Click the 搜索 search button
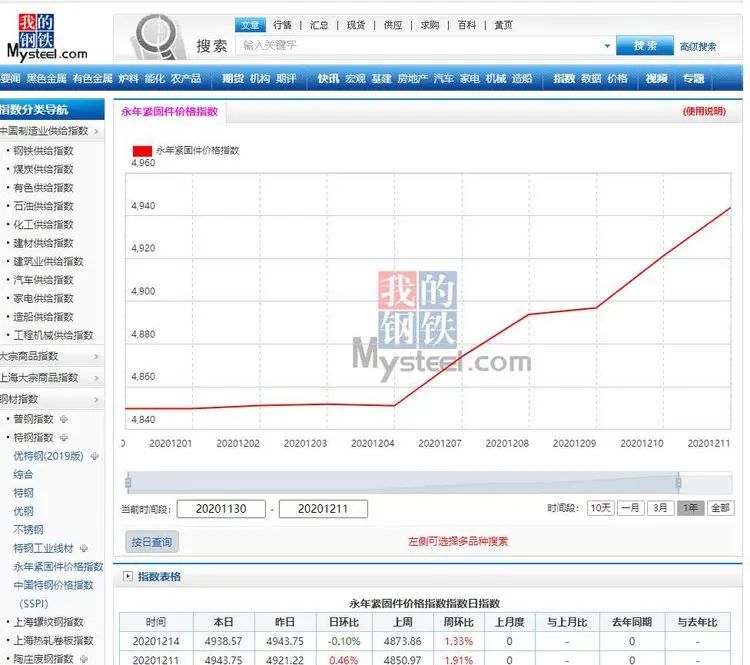750x665 pixels. coord(645,46)
